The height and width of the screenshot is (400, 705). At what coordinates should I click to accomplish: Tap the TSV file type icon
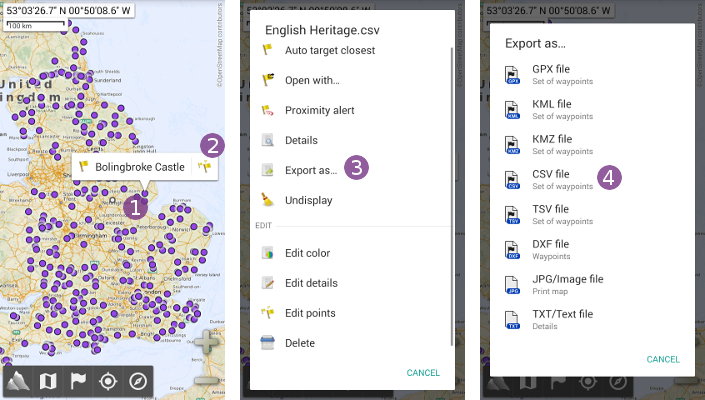(x=512, y=215)
